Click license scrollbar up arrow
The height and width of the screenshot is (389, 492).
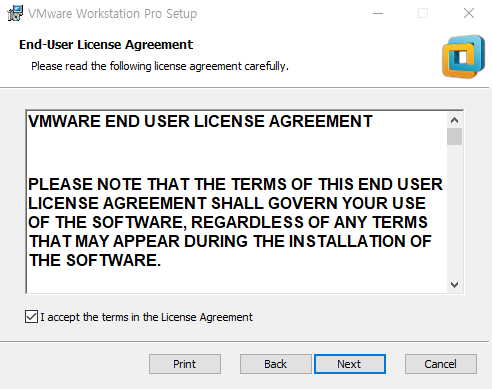pos(454,120)
